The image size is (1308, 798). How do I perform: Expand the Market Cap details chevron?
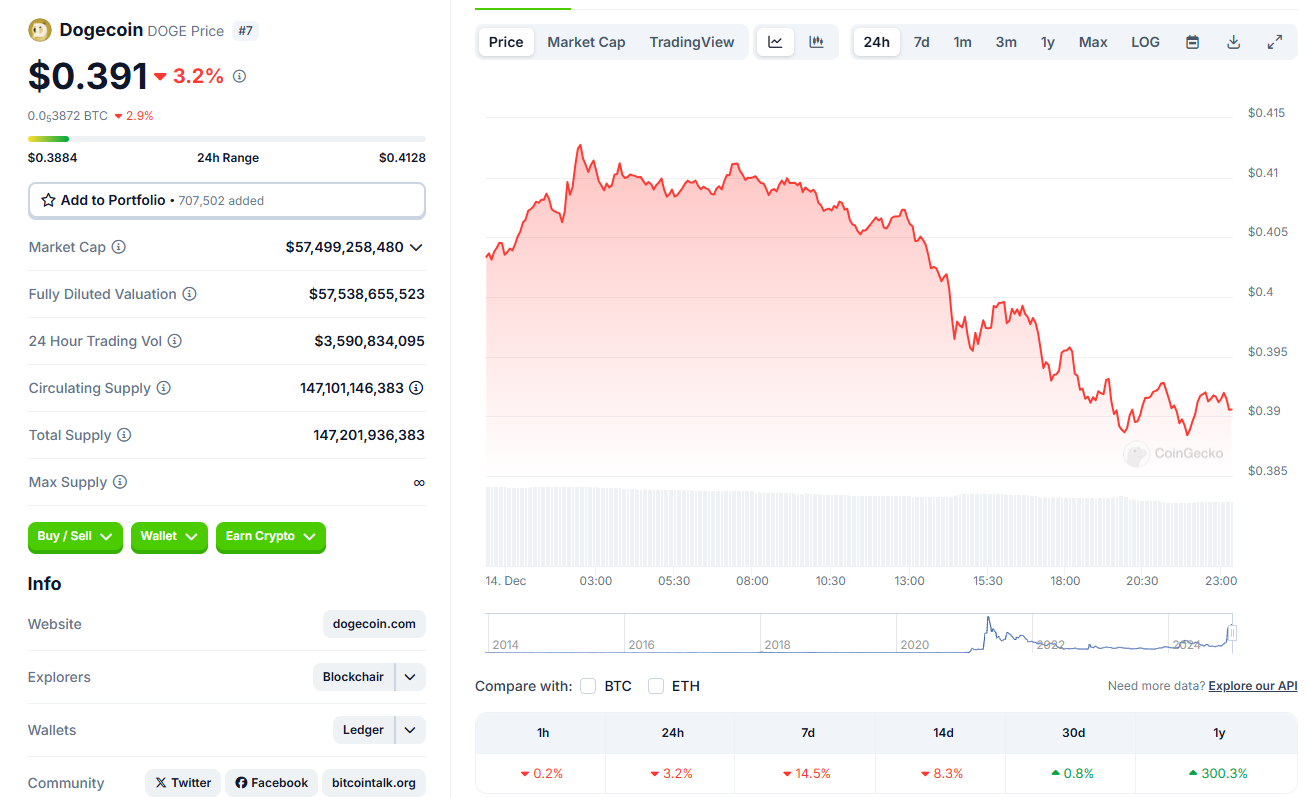416,247
